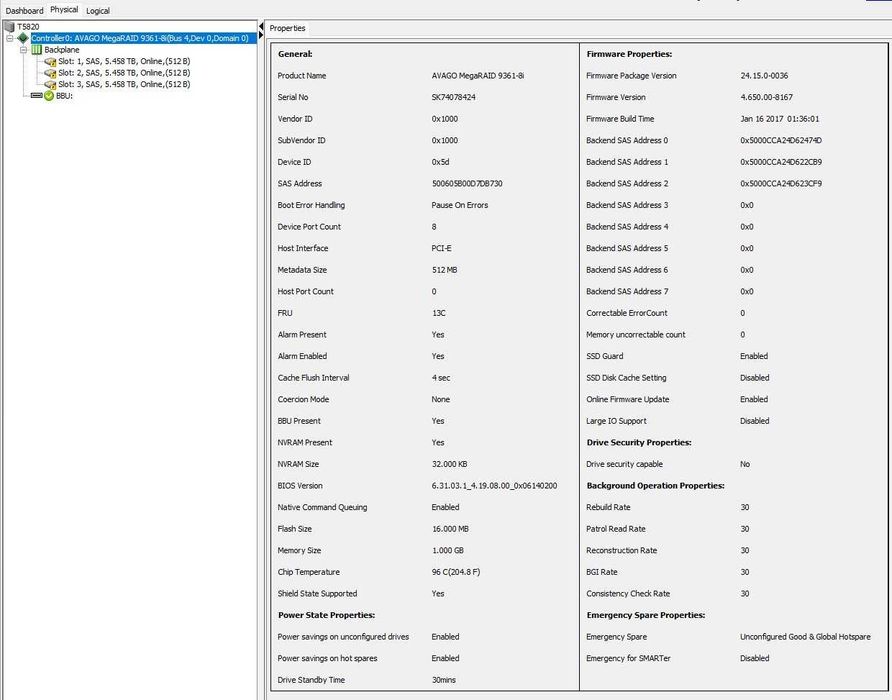Viewport: 892px width, 700px height.
Task: Switch to the Logical tab
Action: pyautogui.click(x=98, y=11)
